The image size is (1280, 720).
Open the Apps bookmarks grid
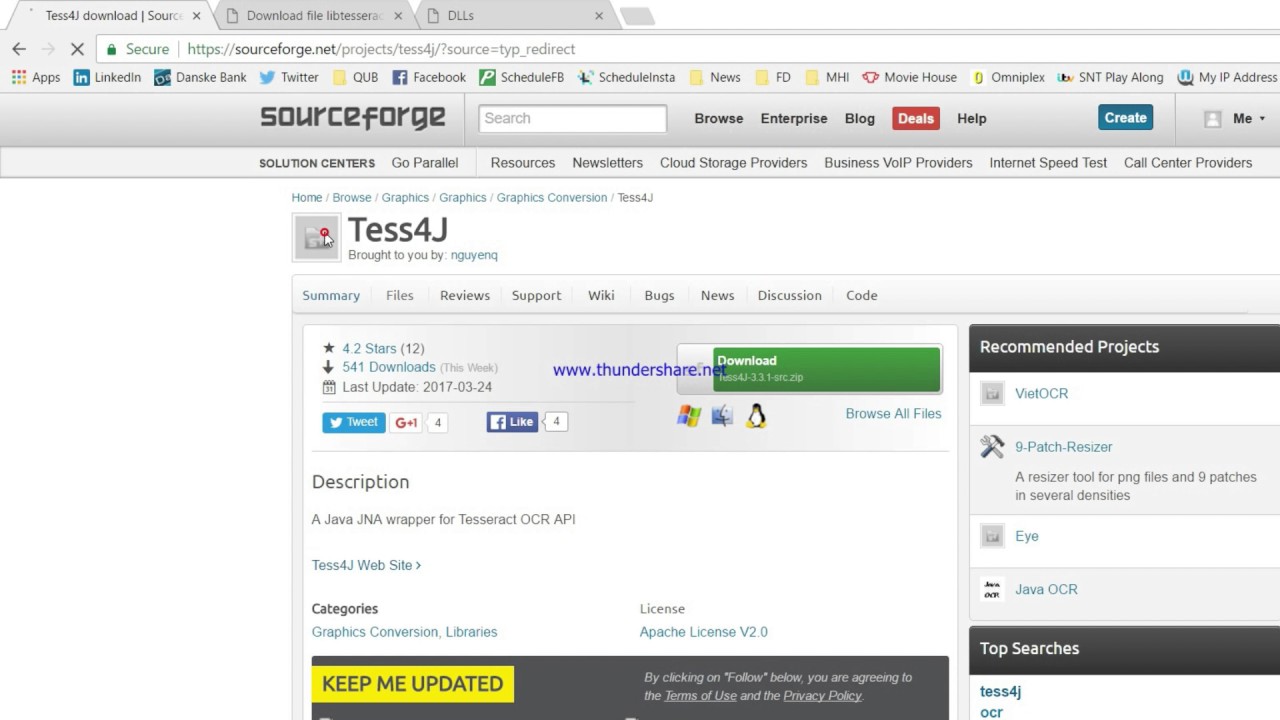[35, 77]
